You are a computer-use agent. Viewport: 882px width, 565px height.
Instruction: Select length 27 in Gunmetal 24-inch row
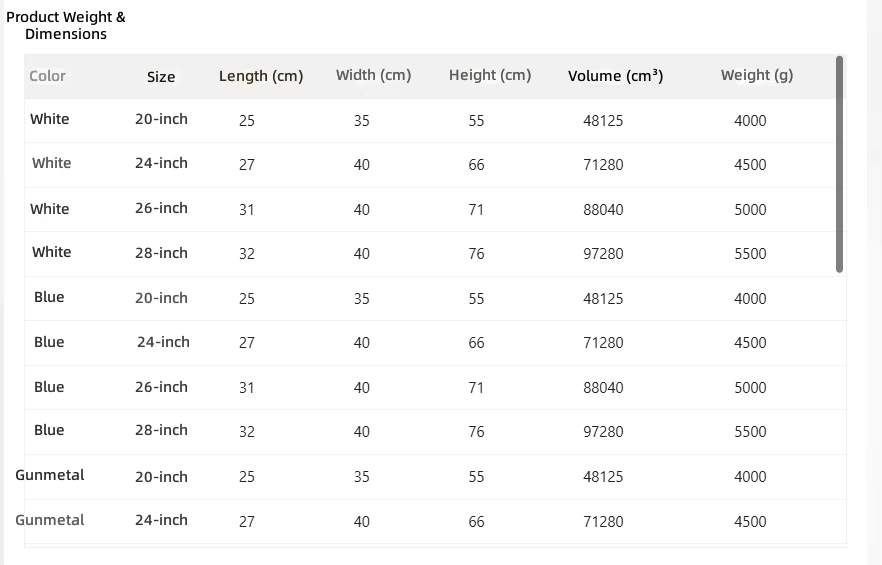[247, 521]
